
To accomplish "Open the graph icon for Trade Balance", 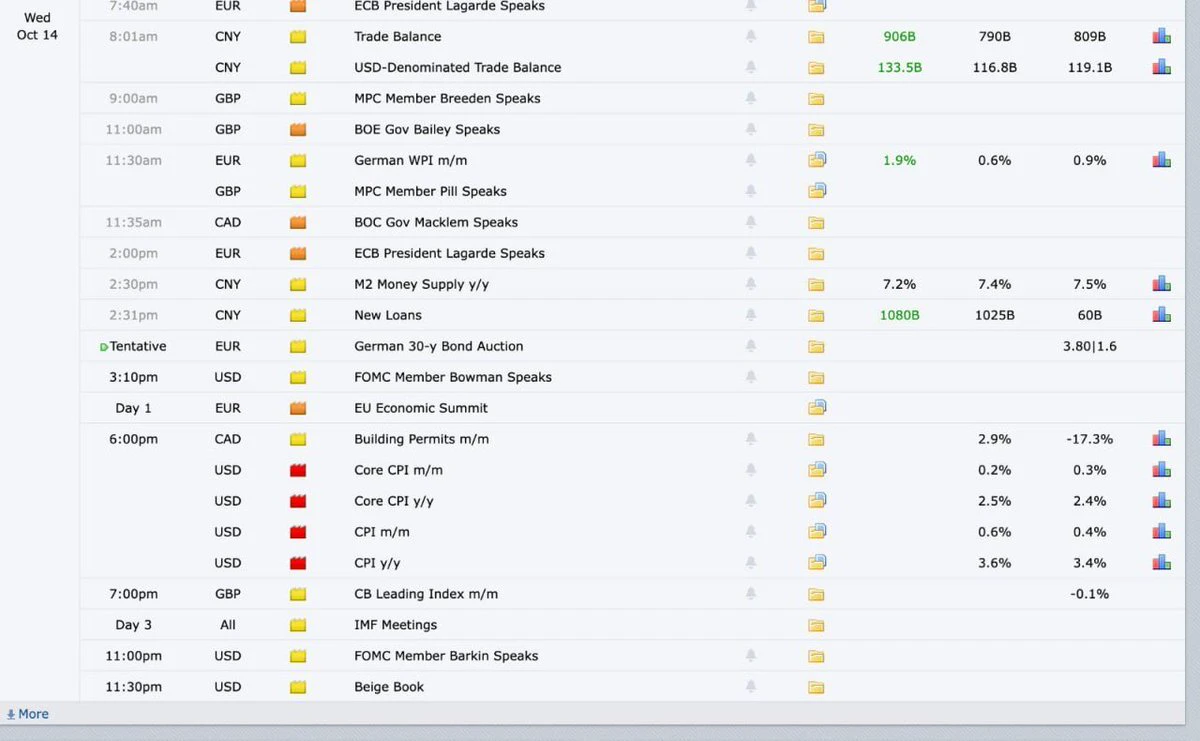I will (x=1161, y=36).
